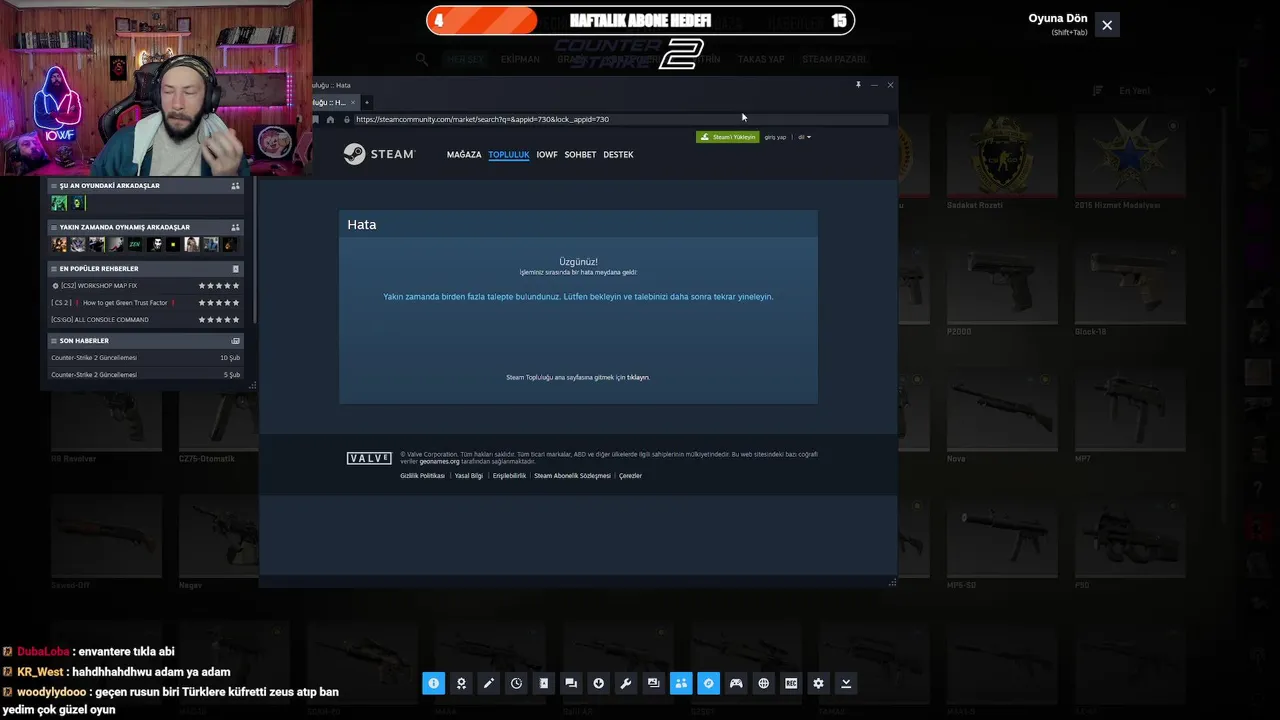Open [CS:GO] ALL CONSOLE COMMAND guide
The image size is (1280, 720).
coord(146,320)
